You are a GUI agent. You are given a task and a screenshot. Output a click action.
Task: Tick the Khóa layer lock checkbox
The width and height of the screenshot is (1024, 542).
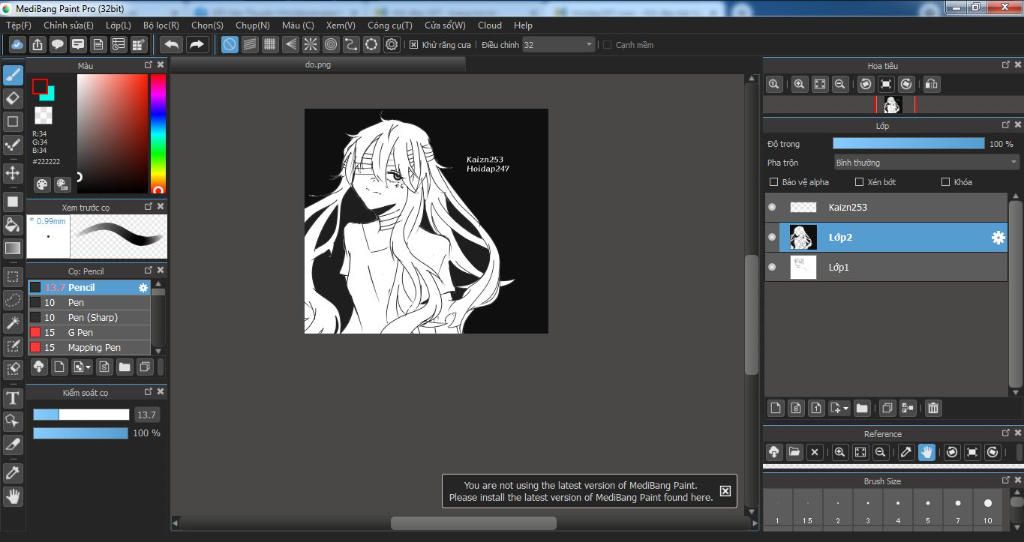click(945, 182)
